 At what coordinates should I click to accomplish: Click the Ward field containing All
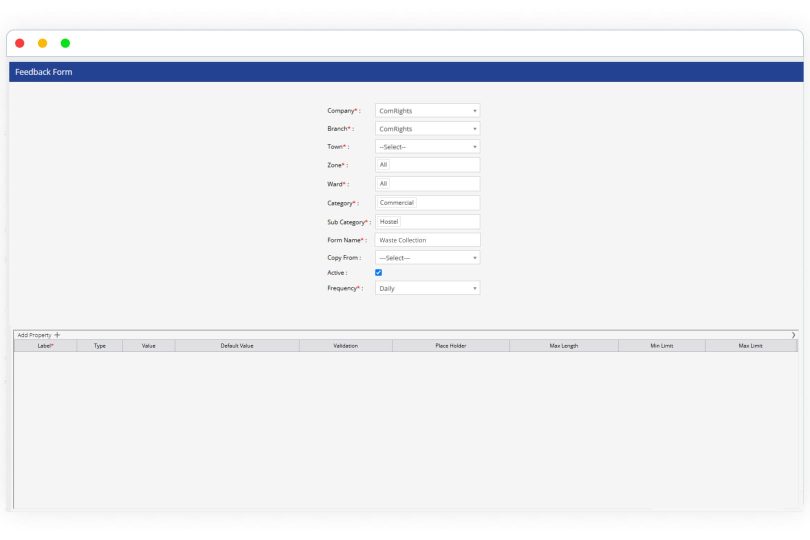[427, 184]
